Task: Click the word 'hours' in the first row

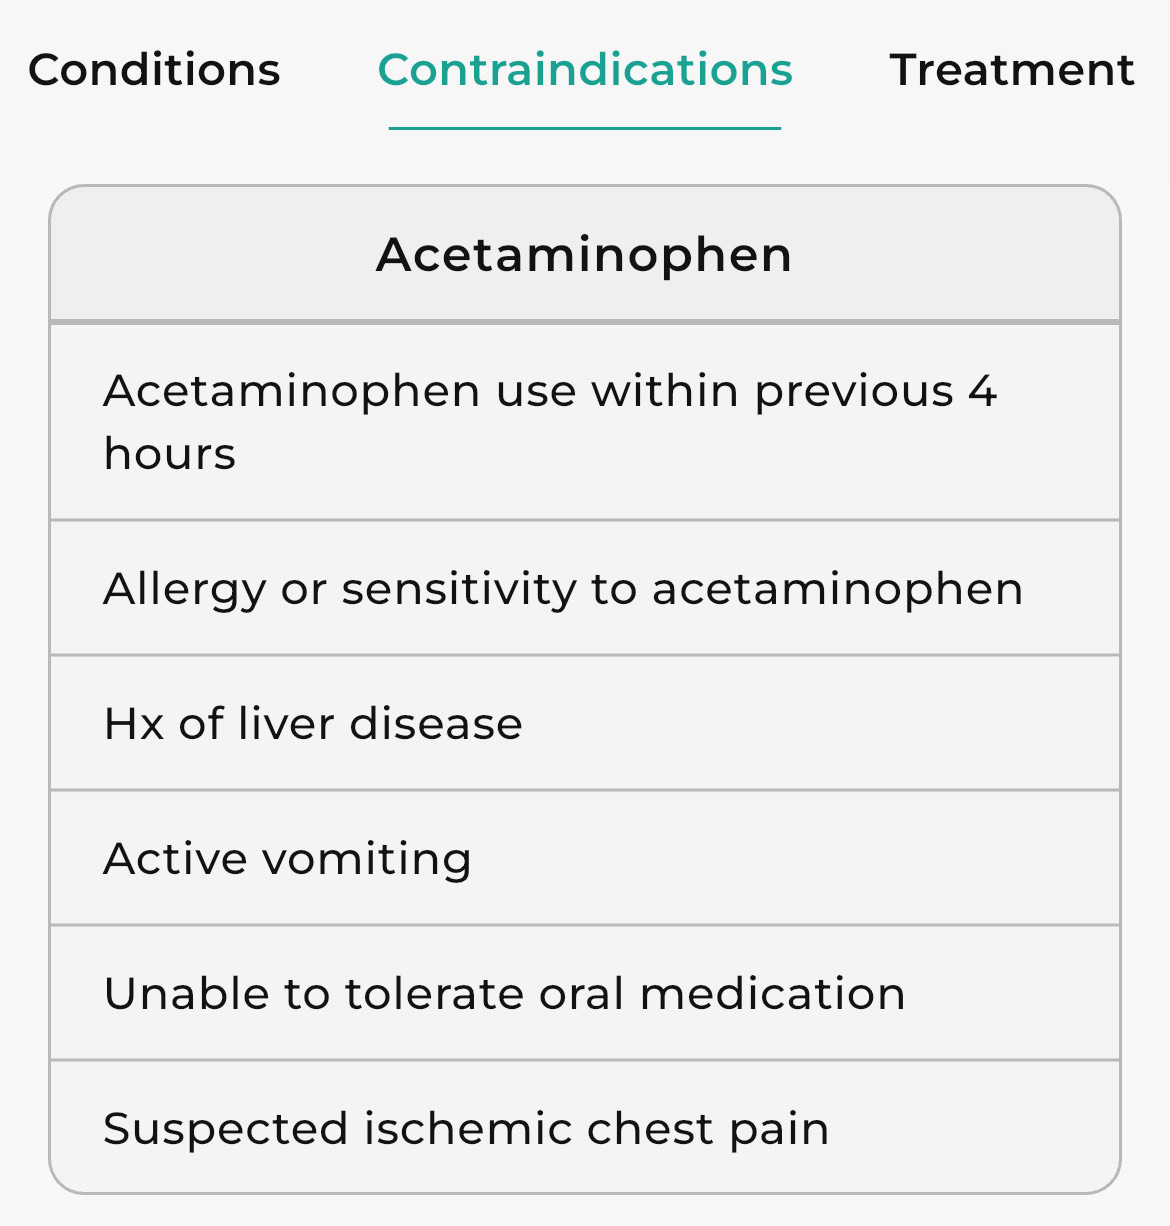Action: (x=170, y=454)
